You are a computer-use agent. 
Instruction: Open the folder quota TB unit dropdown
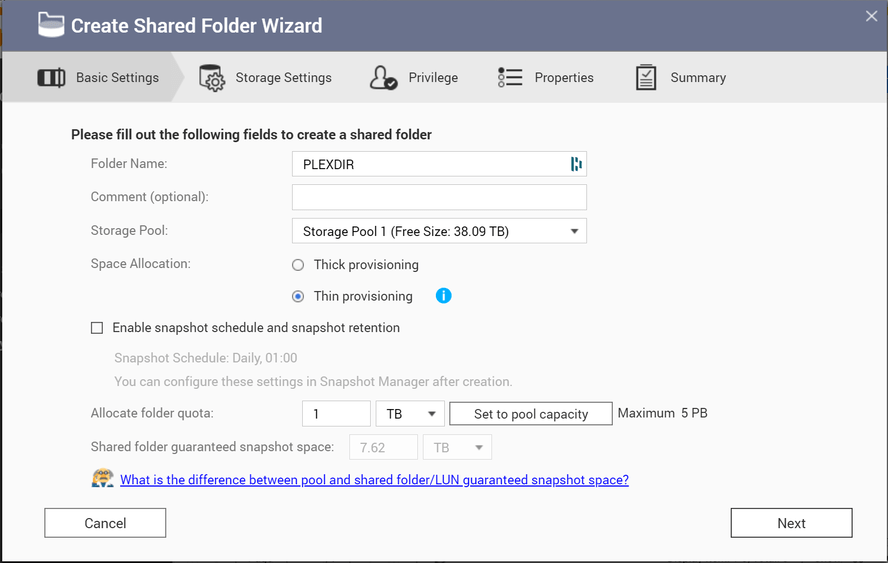409,413
